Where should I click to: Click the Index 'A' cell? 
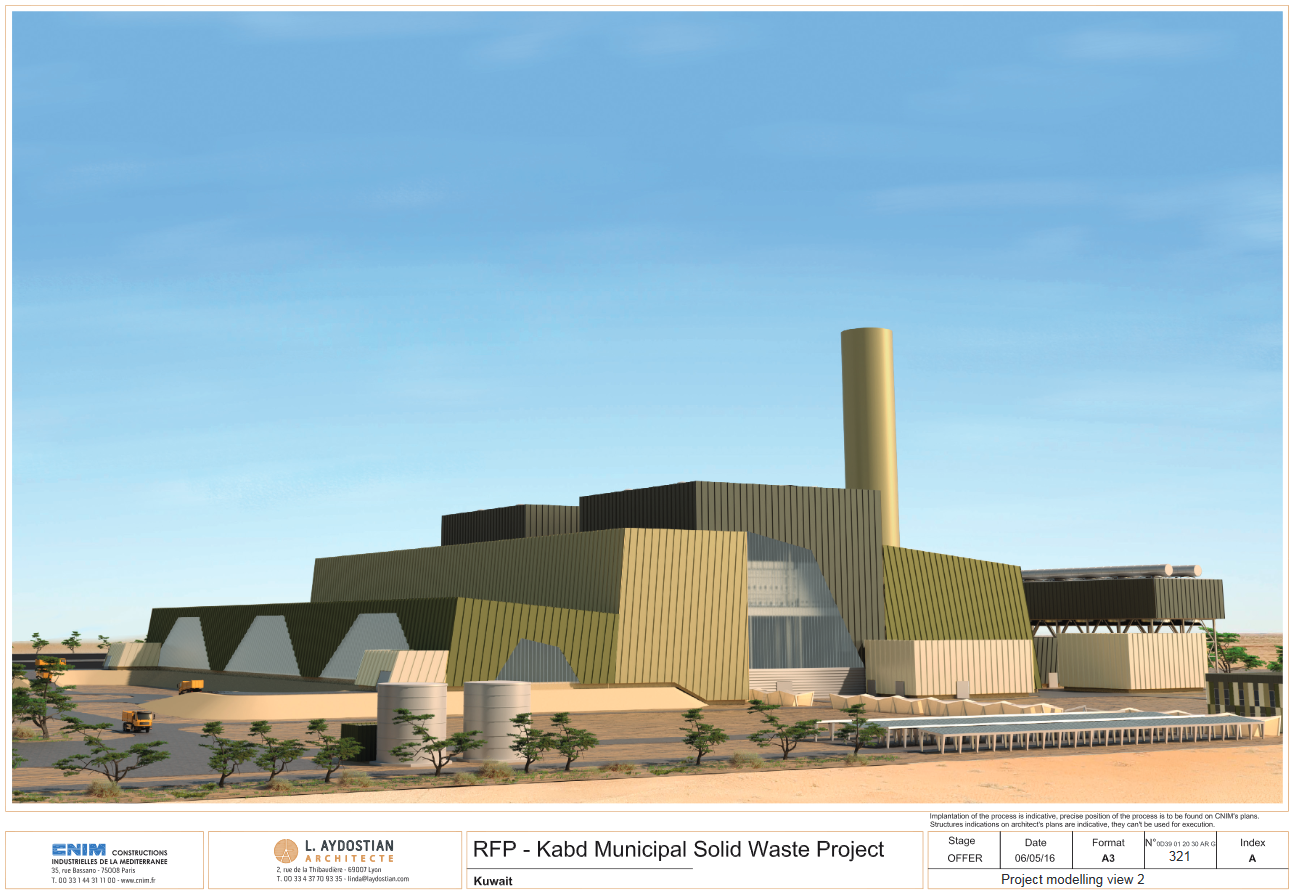(1252, 858)
